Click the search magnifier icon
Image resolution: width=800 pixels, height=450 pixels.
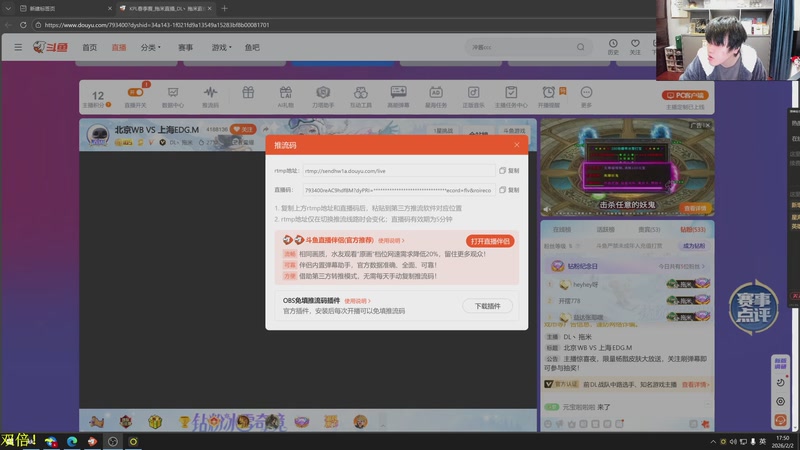(581, 47)
